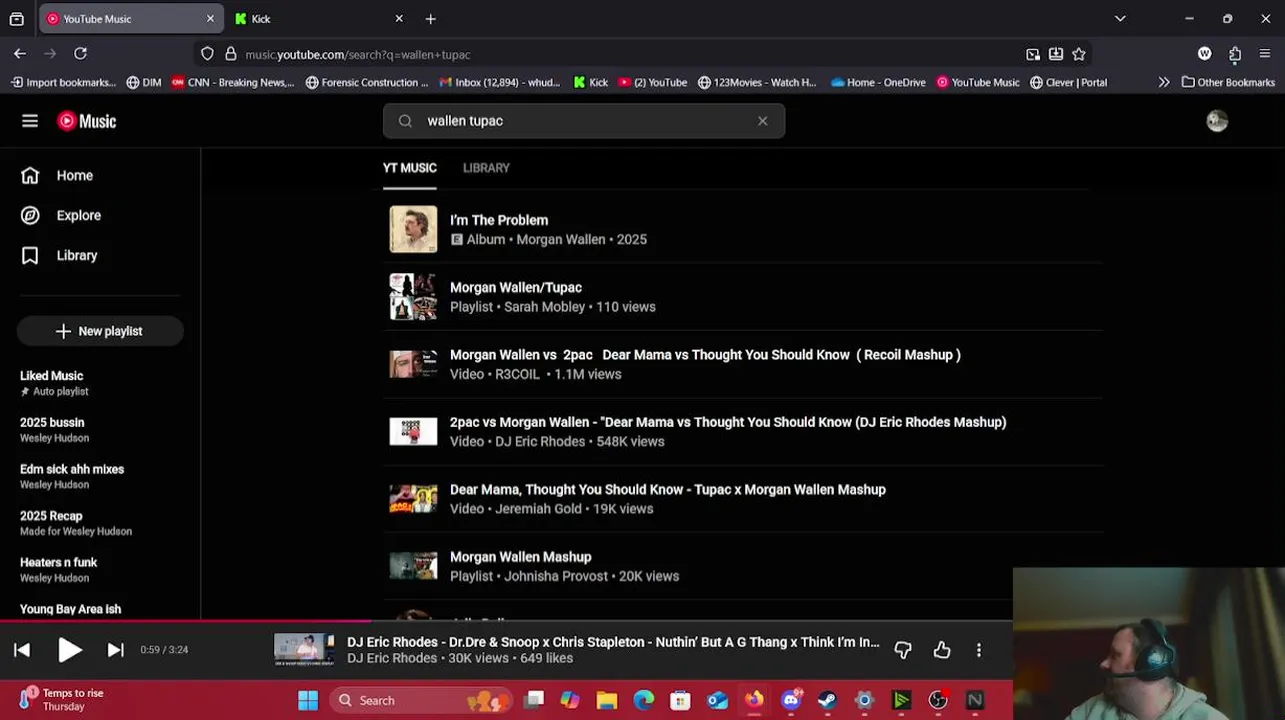Open the CNN - Breaking News bookmark
The image size is (1285, 720).
tap(233, 83)
